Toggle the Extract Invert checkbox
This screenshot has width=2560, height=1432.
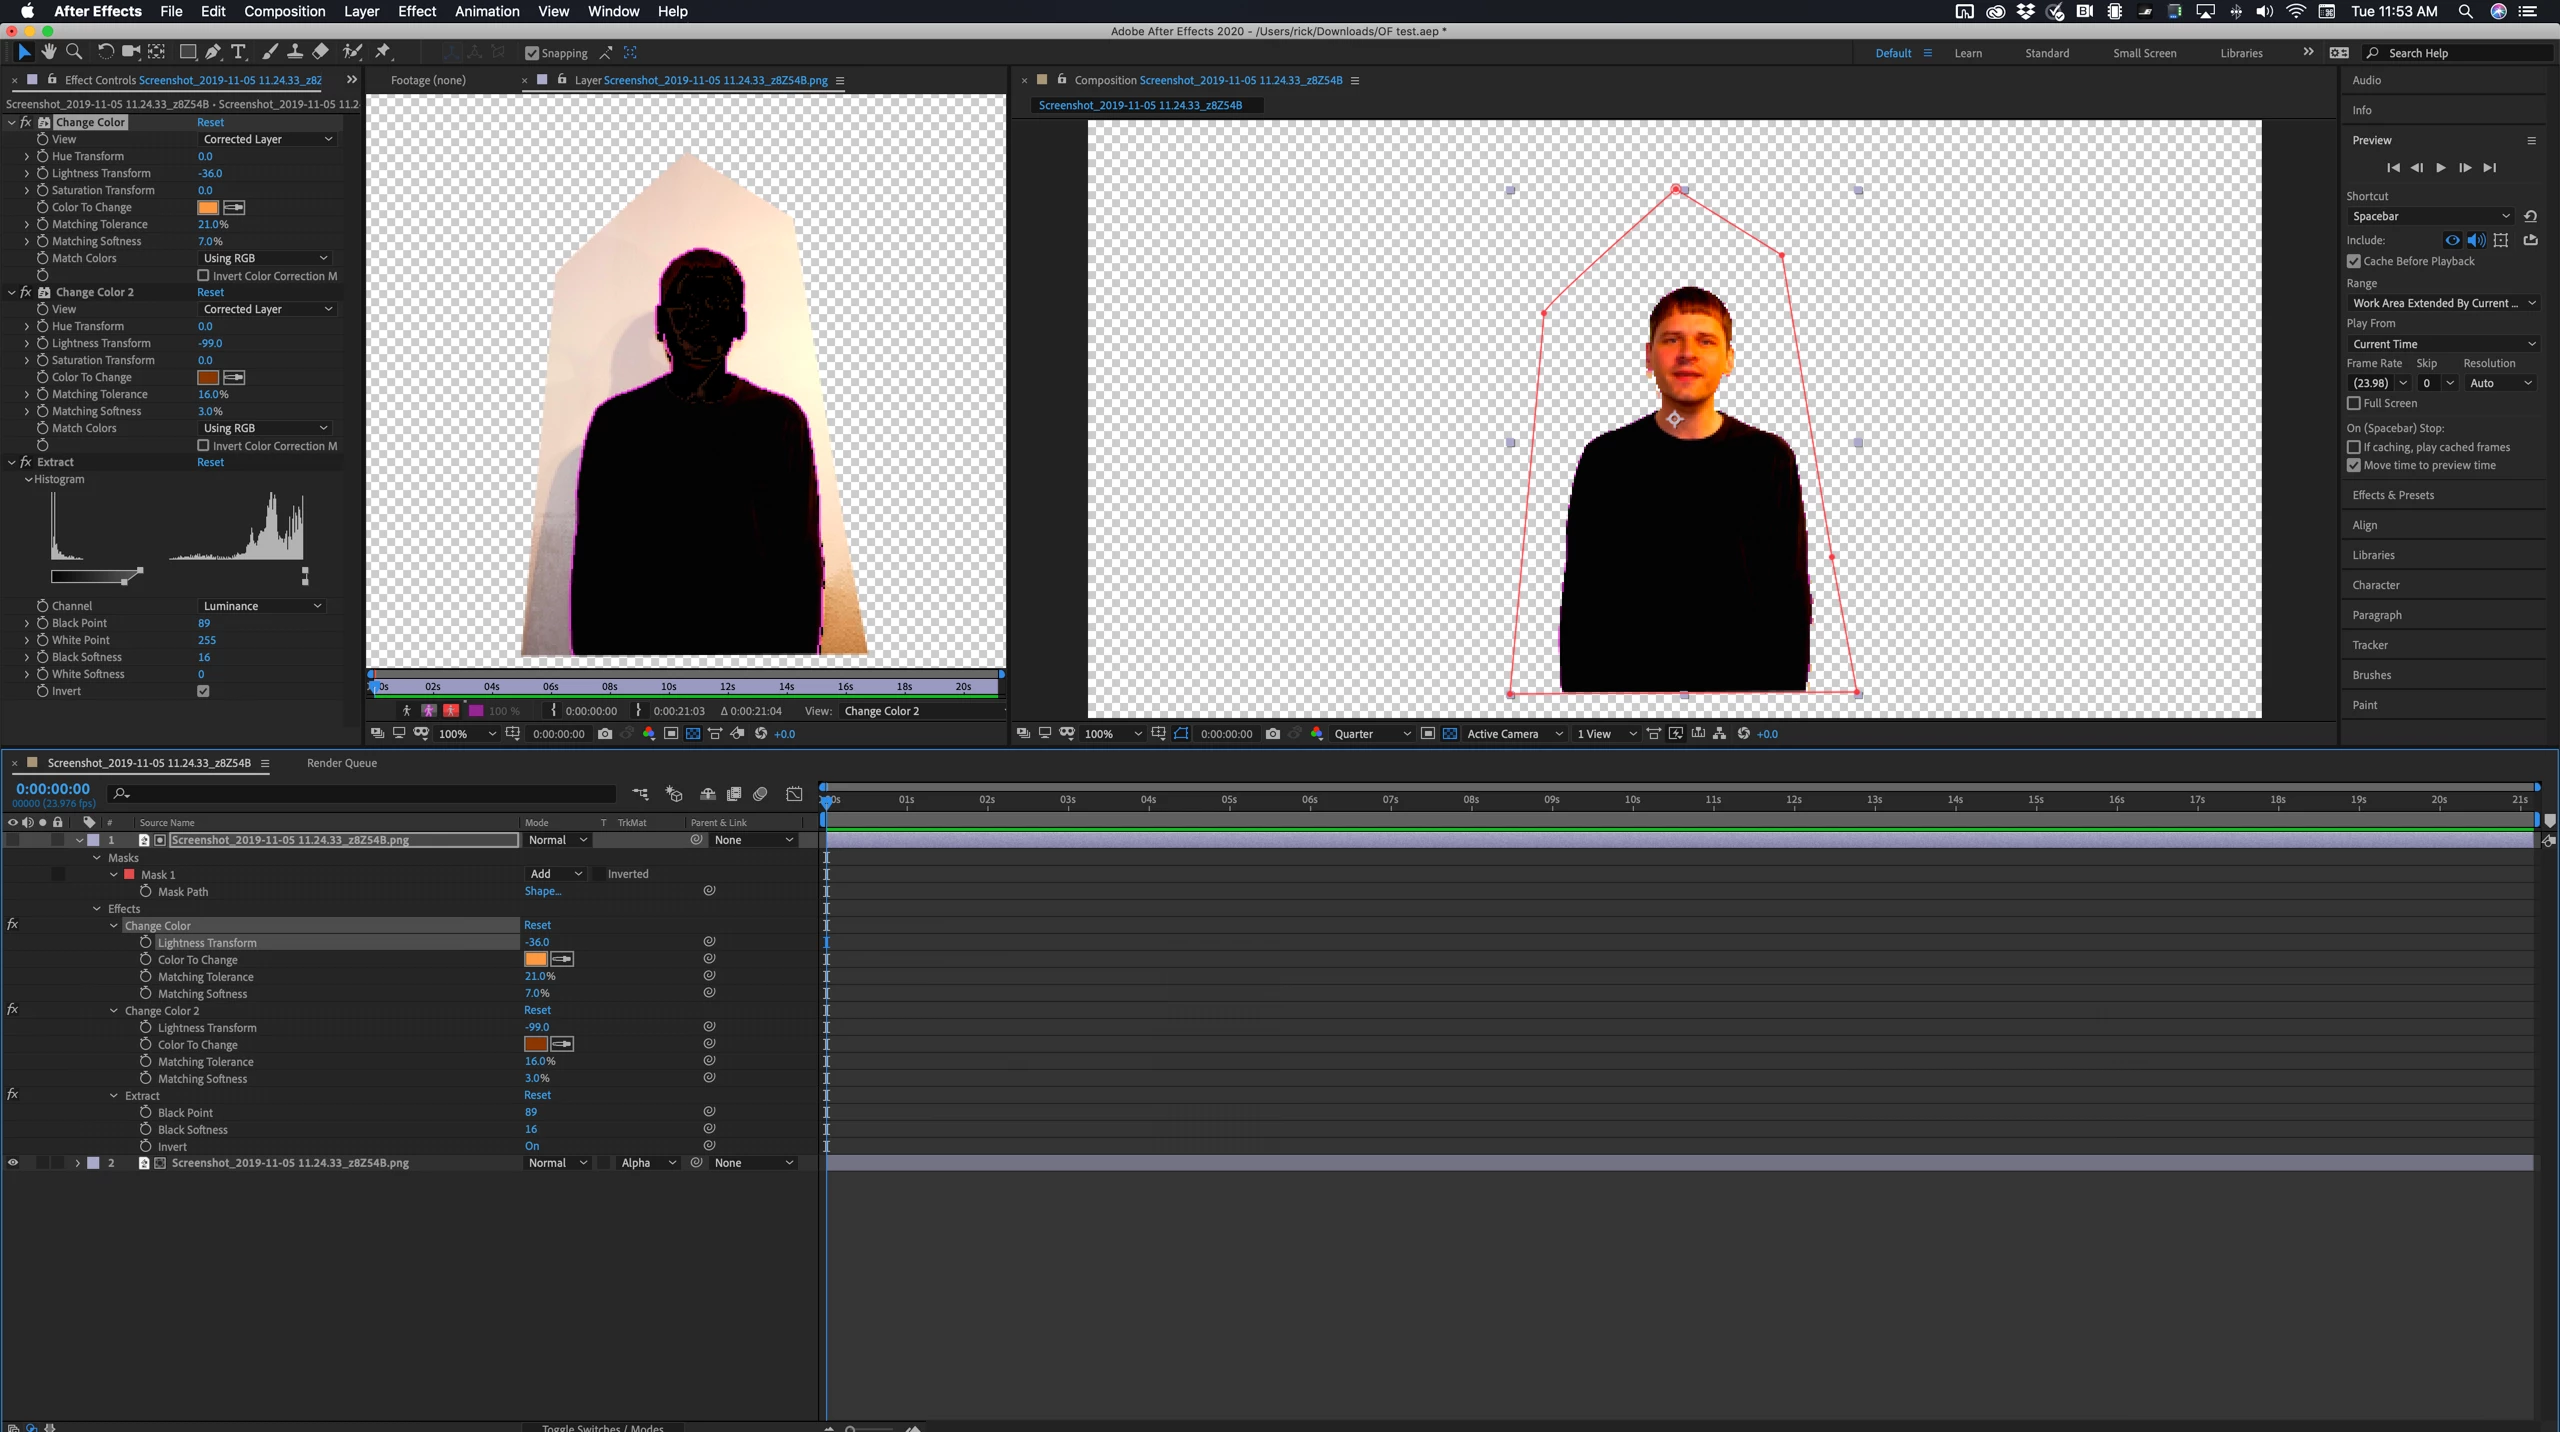[x=203, y=691]
